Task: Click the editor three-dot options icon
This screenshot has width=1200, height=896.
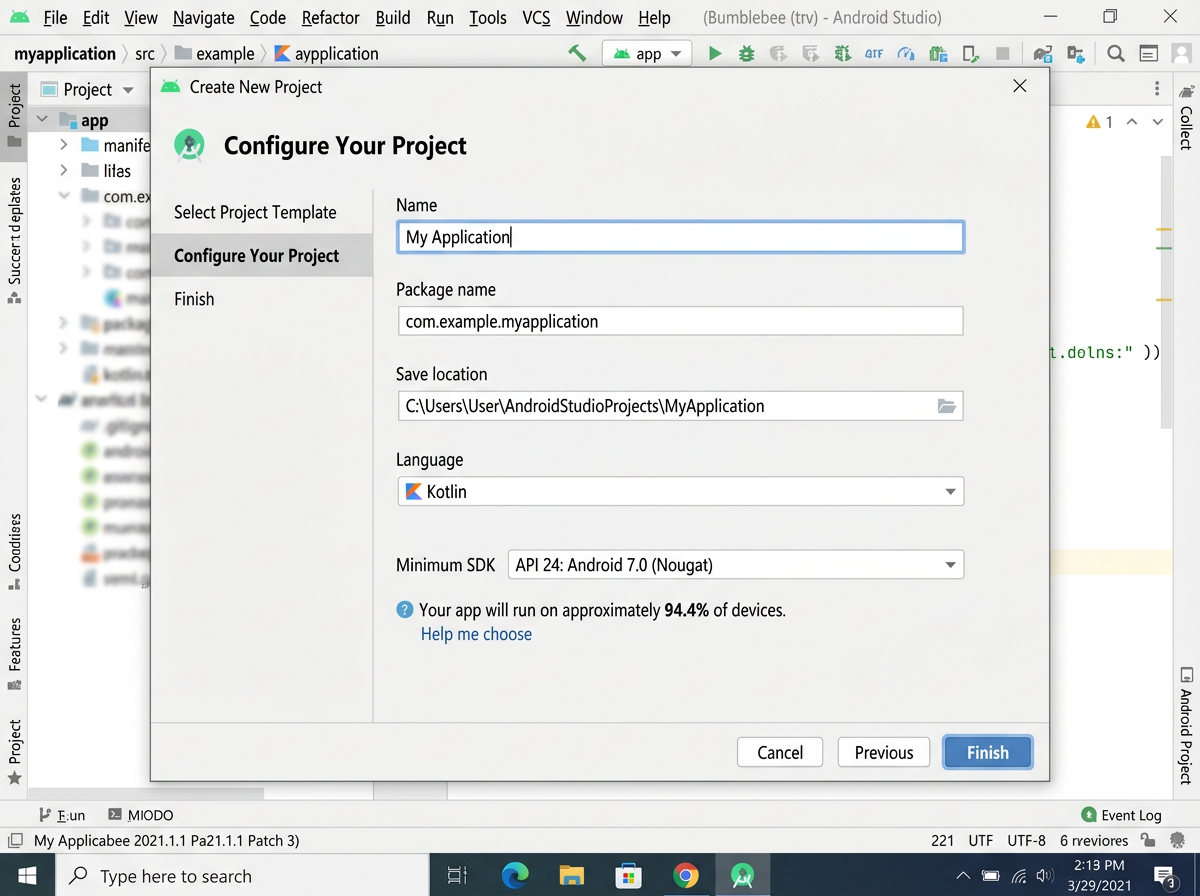Action: coord(1157,88)
